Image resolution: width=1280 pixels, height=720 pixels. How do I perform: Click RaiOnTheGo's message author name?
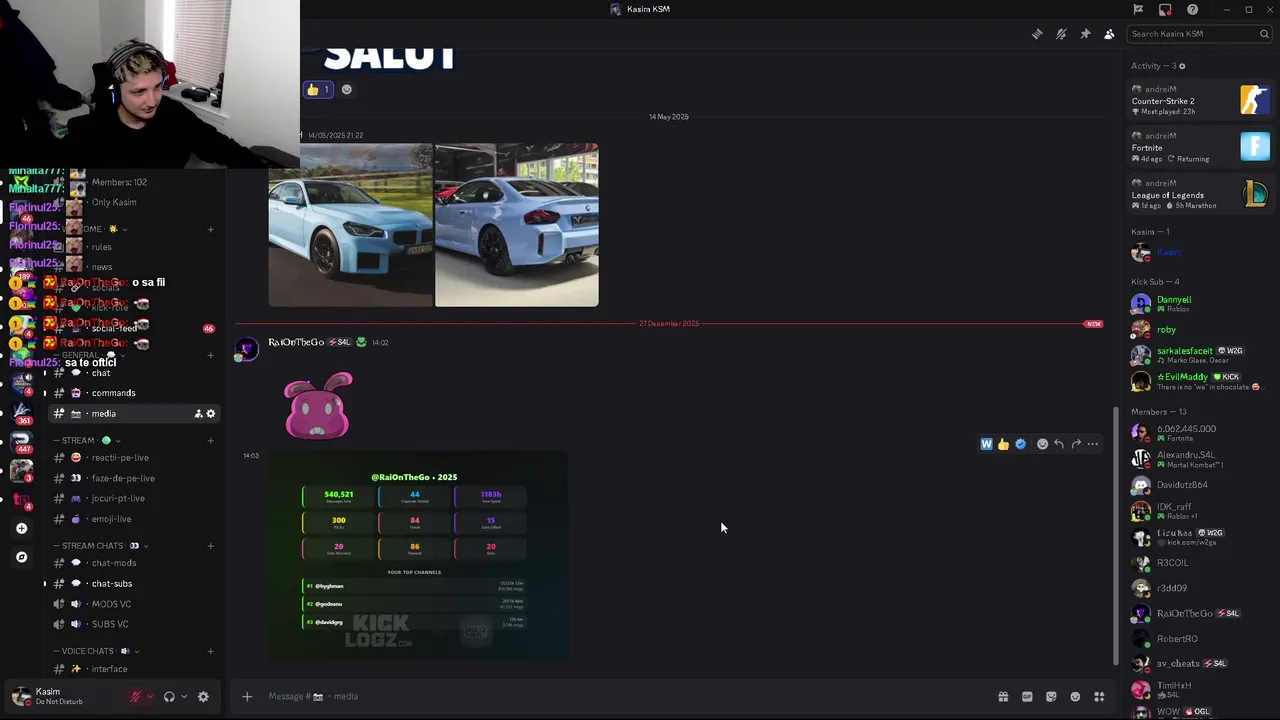click(296, 342)
